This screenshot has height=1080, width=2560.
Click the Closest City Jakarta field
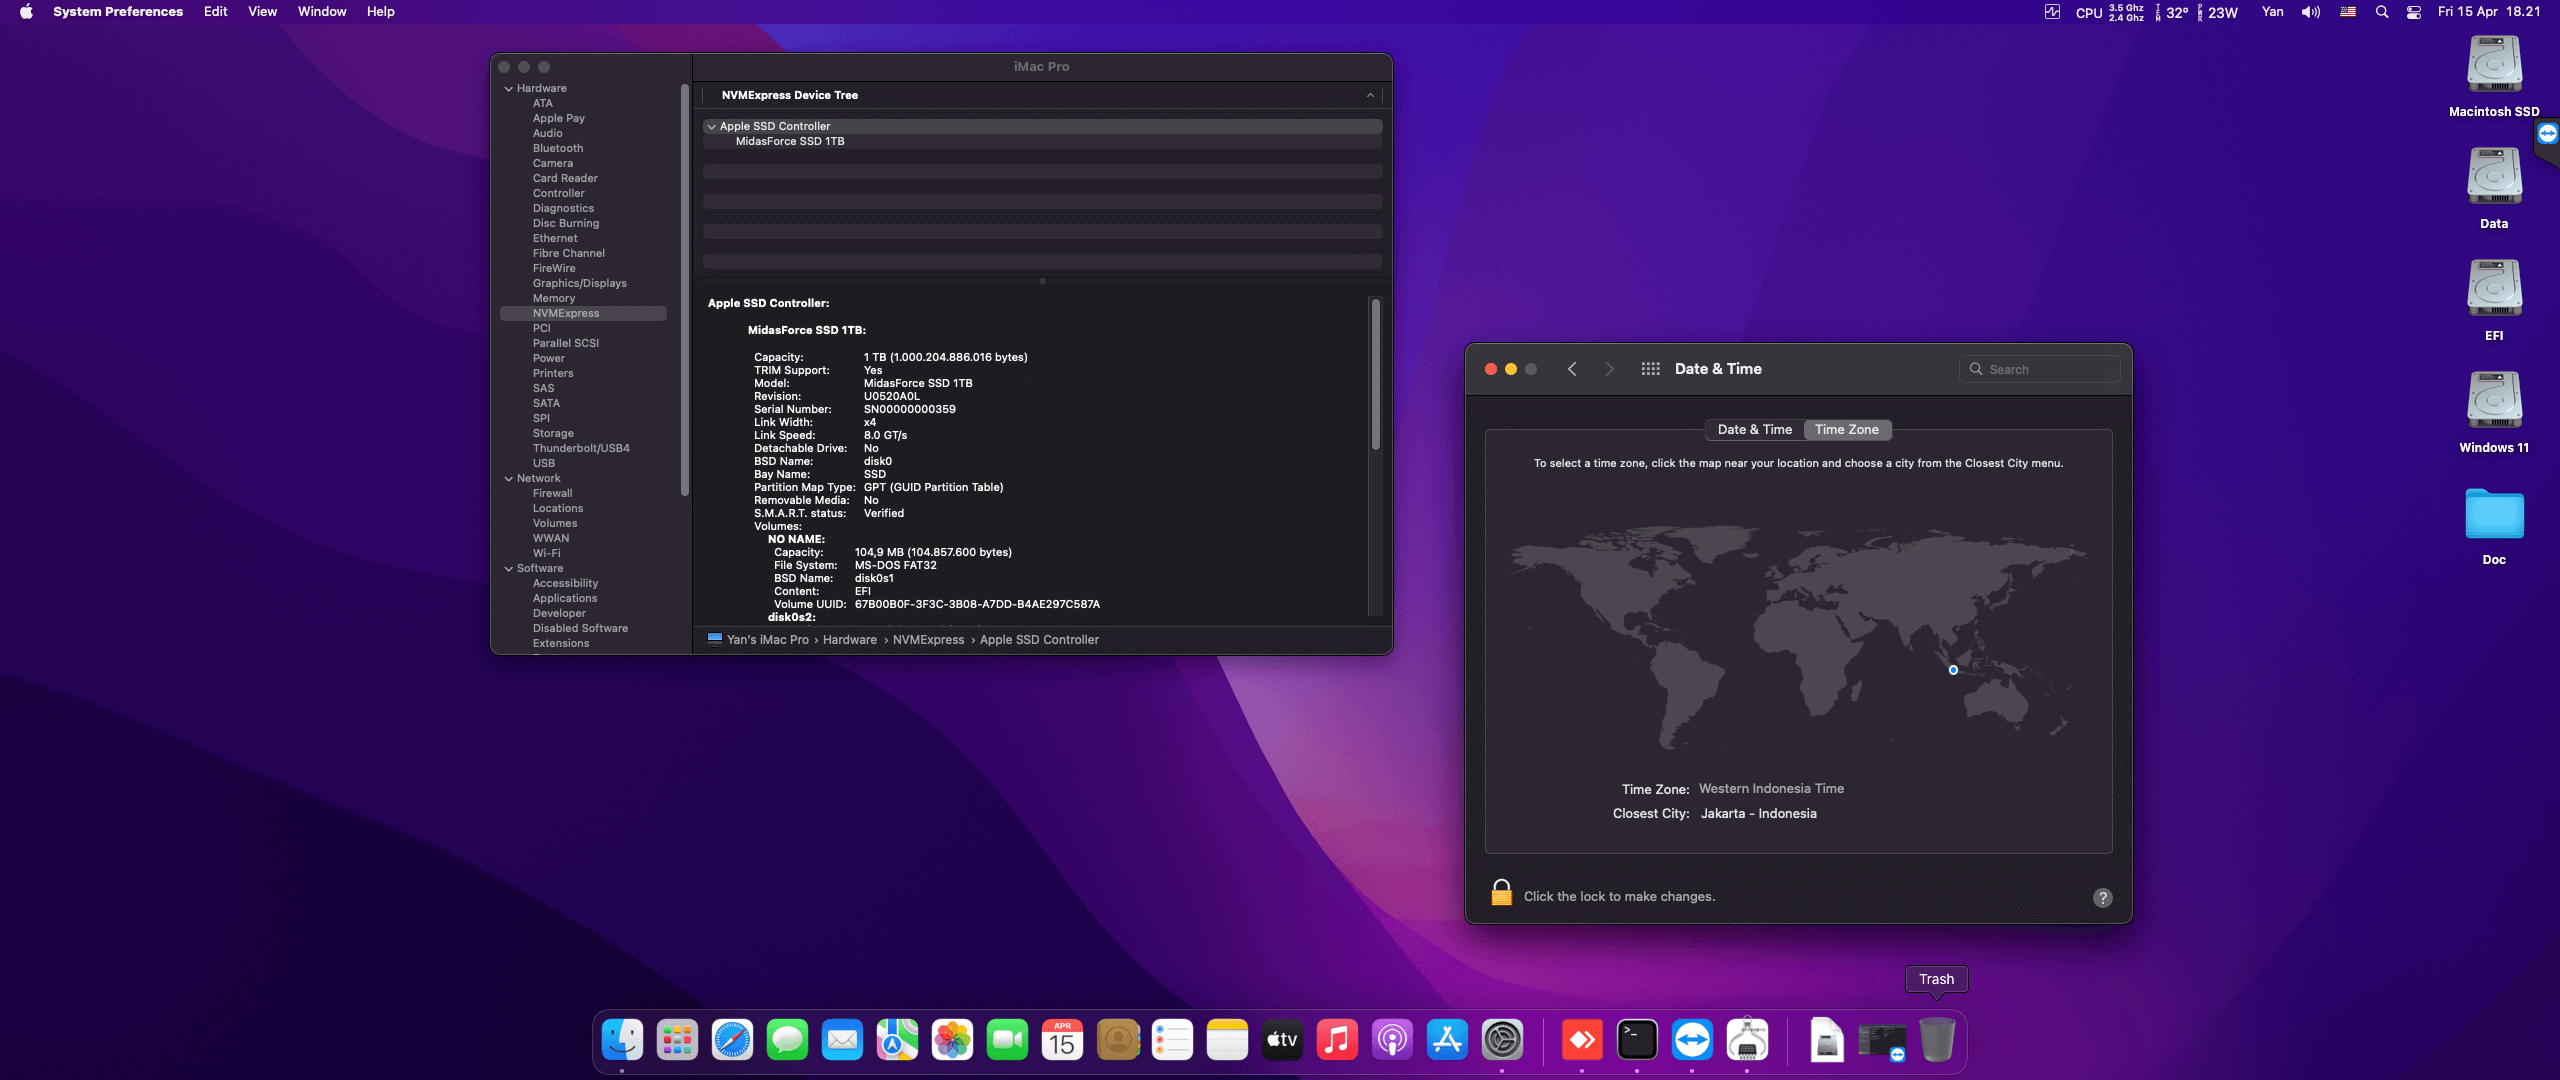click(x=1758, y=814)
